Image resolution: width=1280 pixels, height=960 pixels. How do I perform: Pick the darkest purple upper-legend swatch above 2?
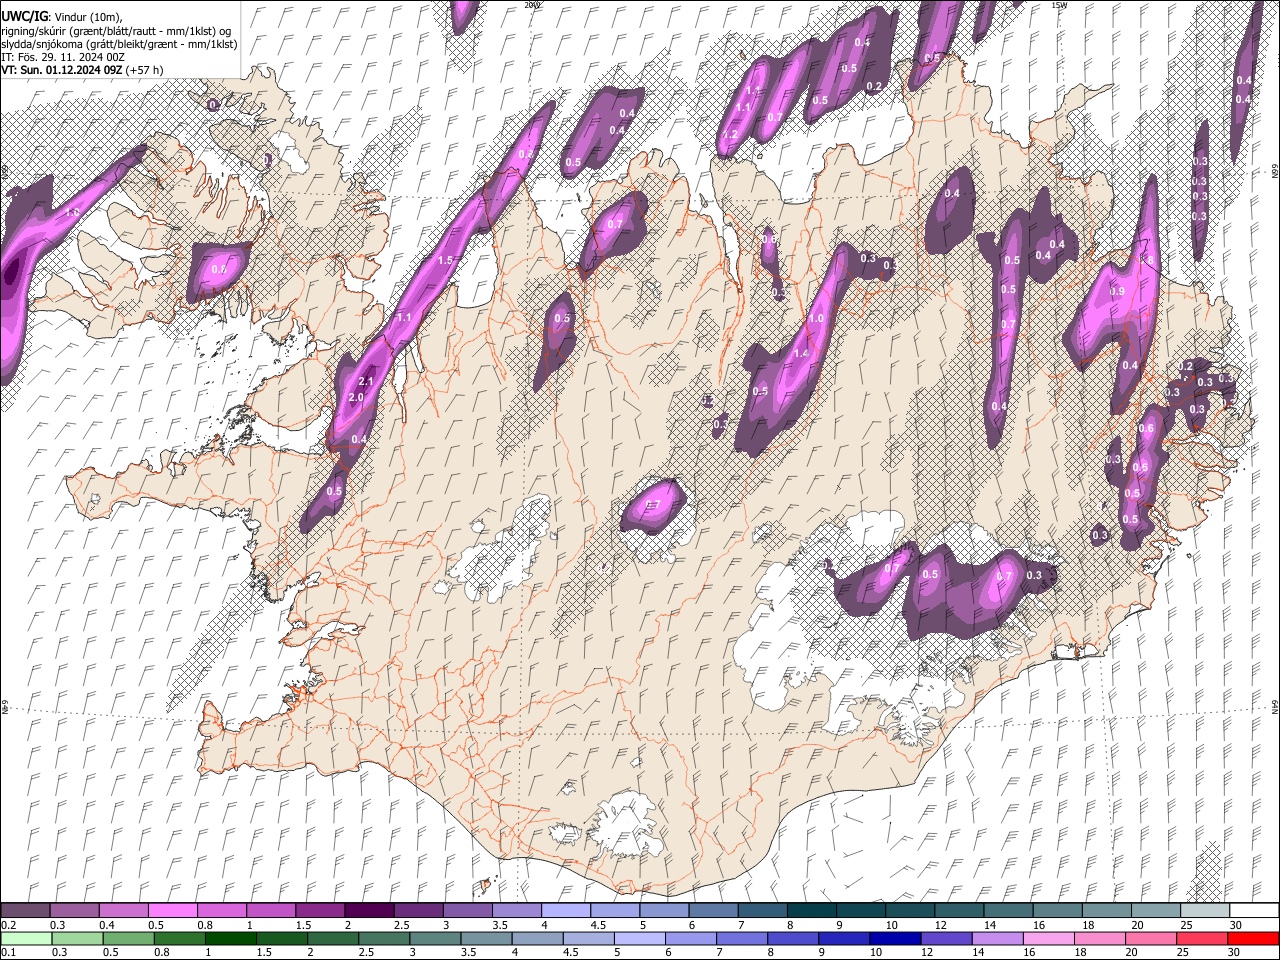pyautogui.click(x=369, y=911)
